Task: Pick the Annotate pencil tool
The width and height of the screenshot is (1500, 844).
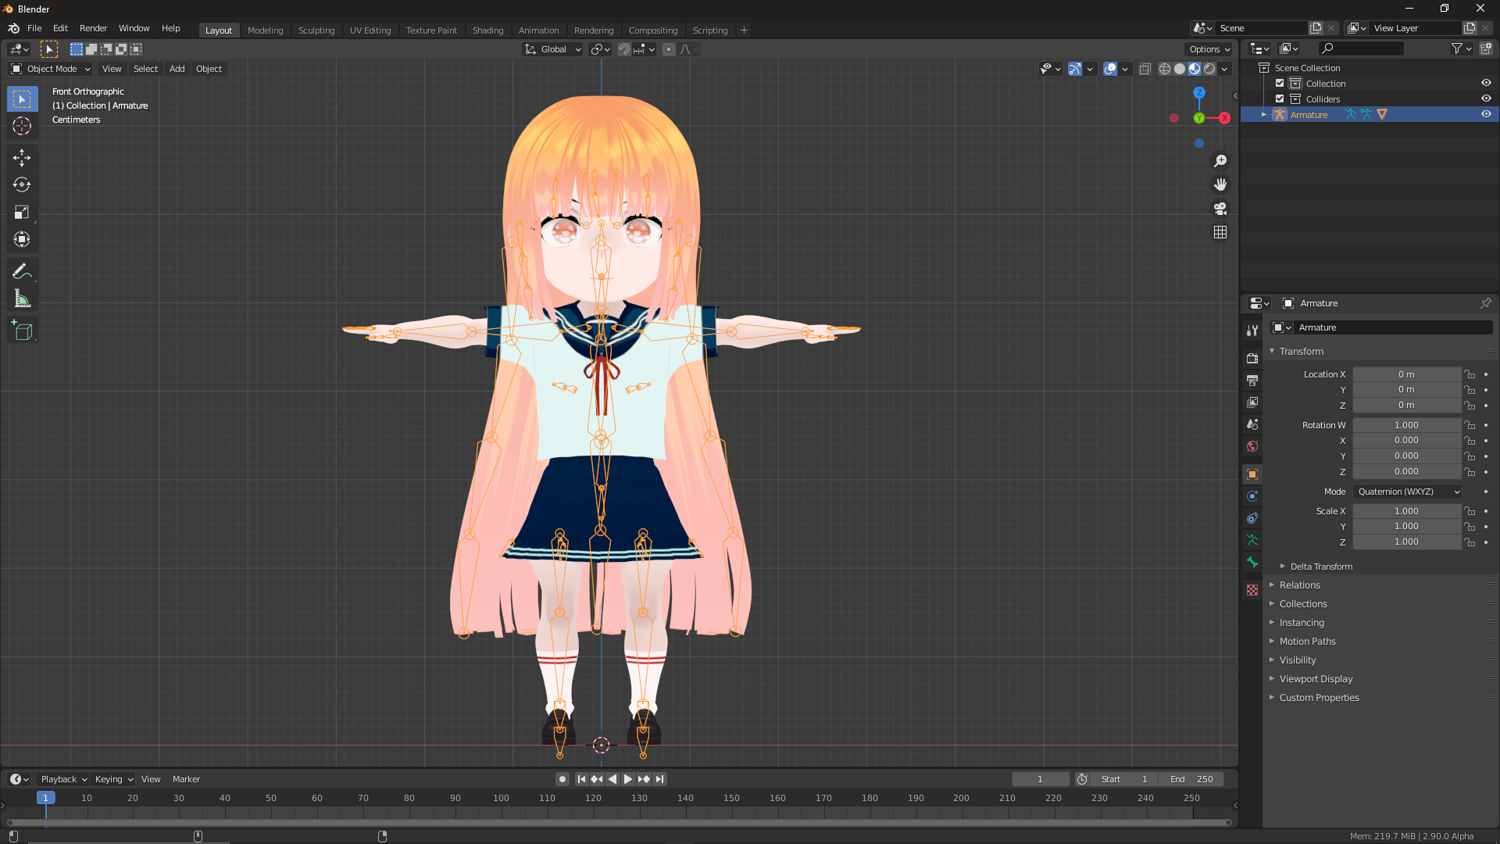Action: [x=22, y=271]
